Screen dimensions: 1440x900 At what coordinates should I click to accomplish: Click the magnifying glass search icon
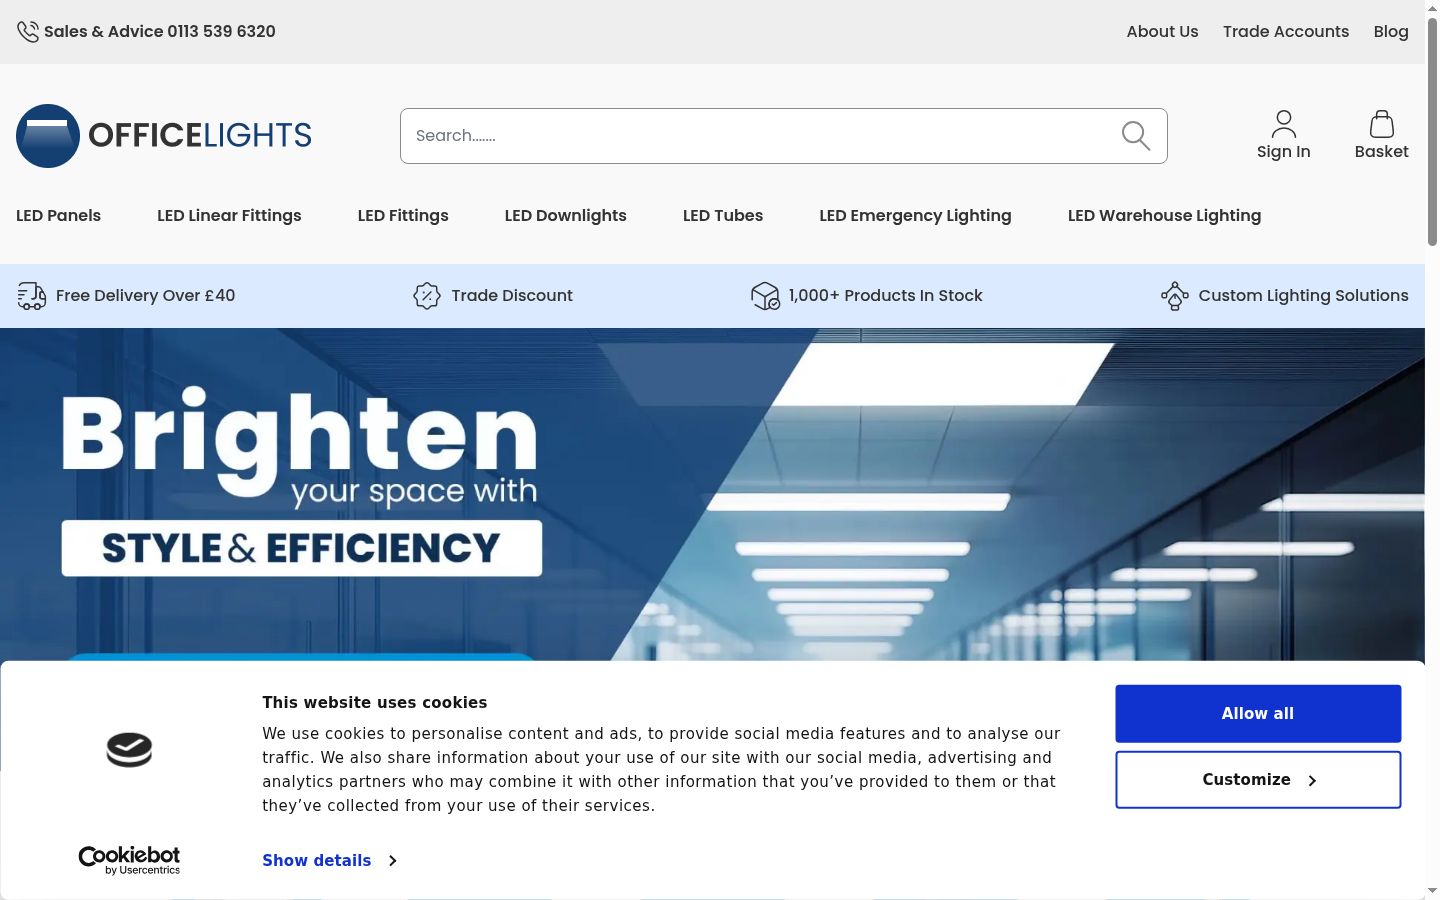pos(1136,136)
